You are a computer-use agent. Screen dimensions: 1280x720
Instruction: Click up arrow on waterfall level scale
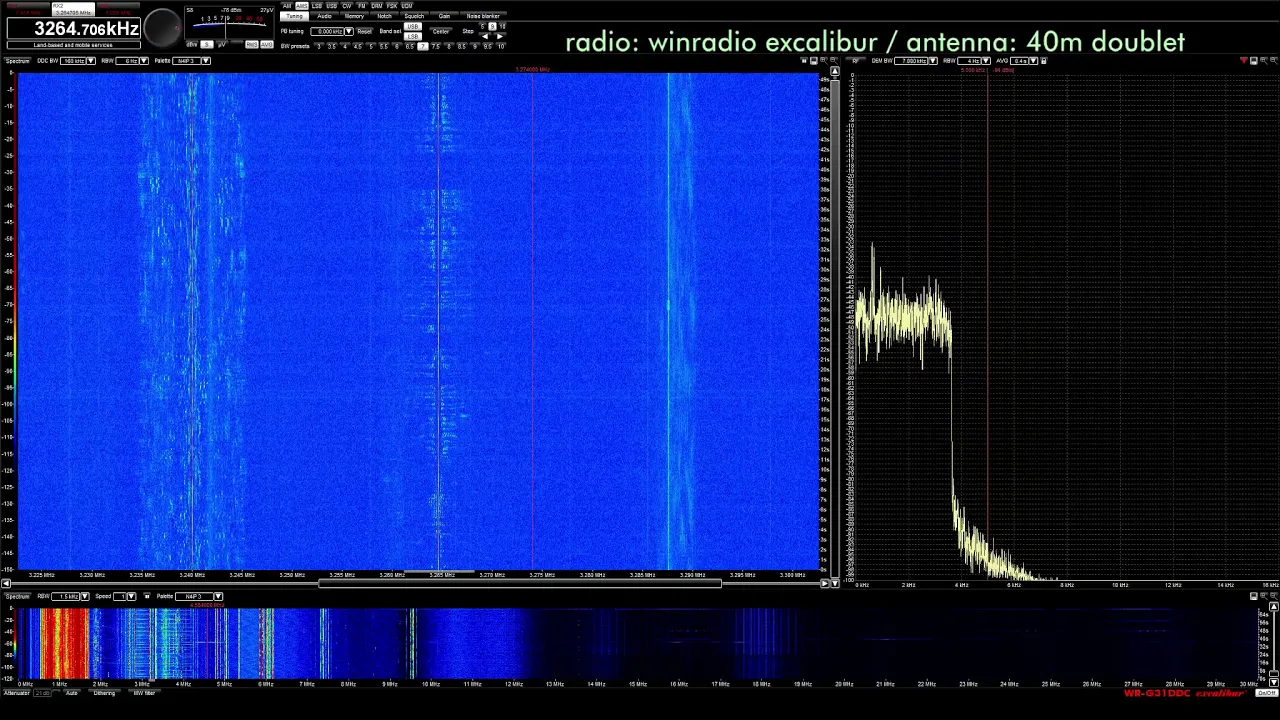pyautogui.click(x=835, y=72)
